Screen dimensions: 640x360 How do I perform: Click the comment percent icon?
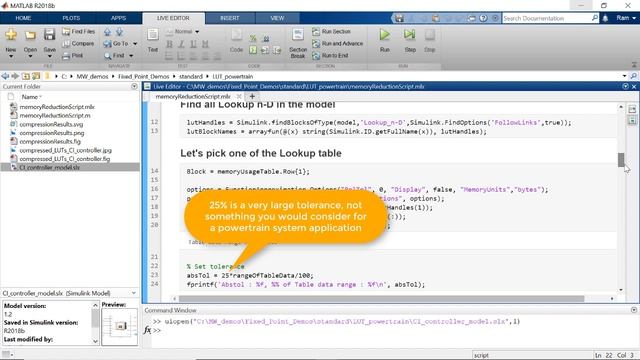253,38
